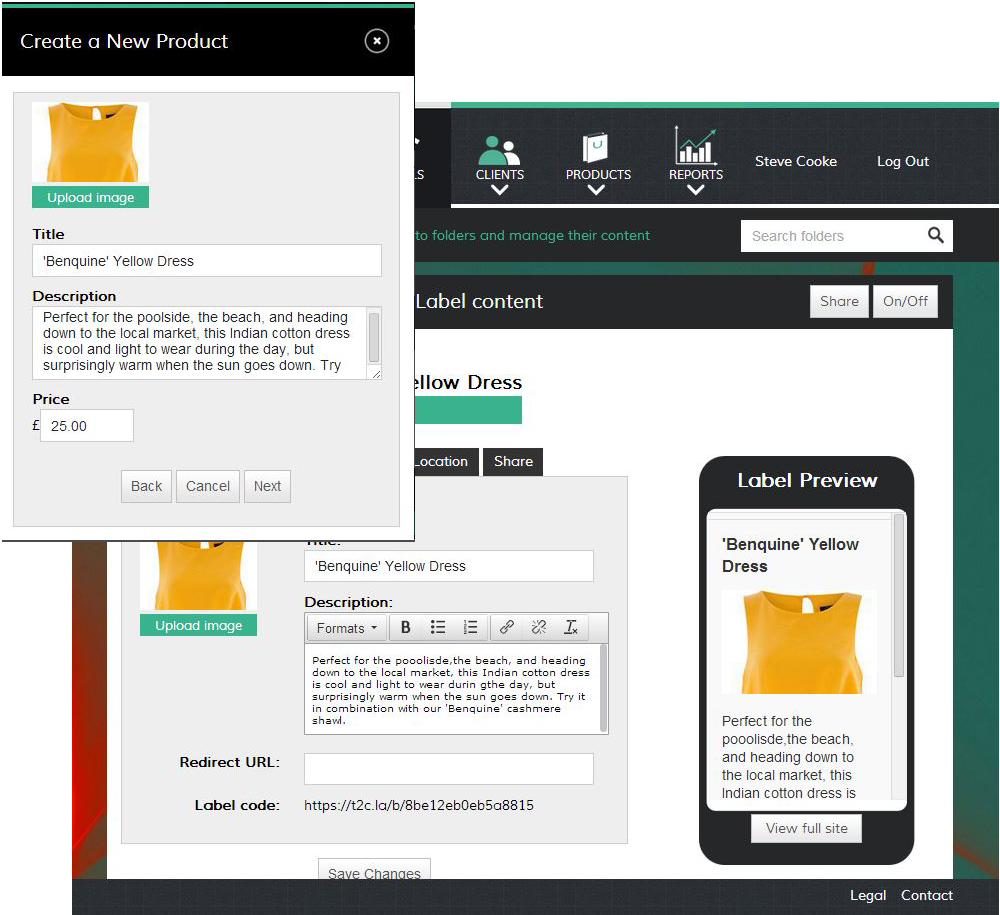Click the Products shopping bag icon
This screenshot has height=915, width=1000.
597,148
